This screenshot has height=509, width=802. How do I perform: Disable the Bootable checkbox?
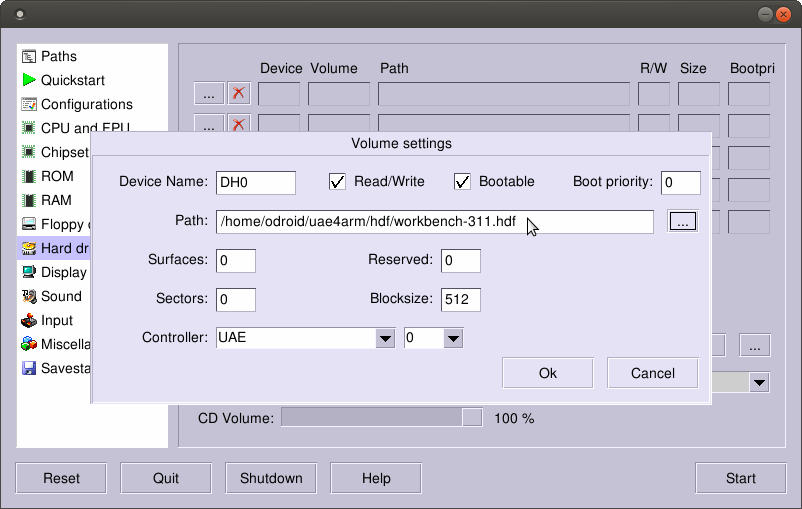point(462,182)
